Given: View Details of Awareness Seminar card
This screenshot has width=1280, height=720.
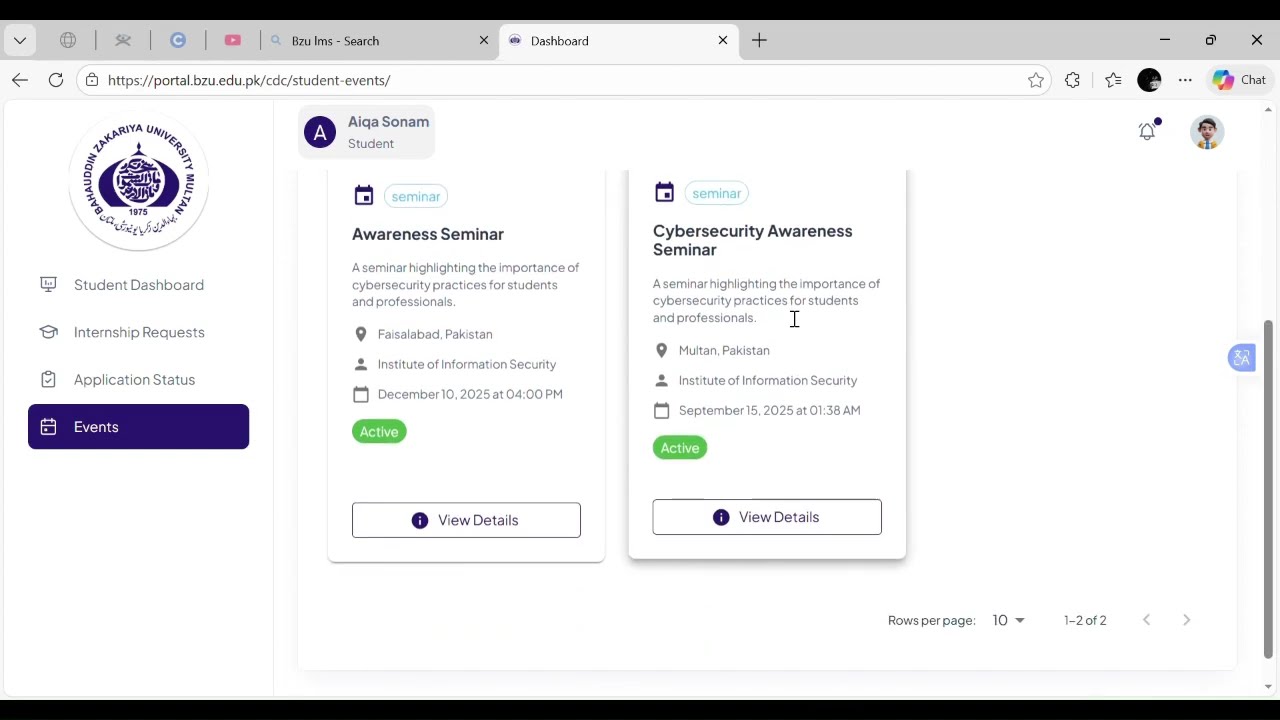Looking at the screenshot, I should click(466, 520).
